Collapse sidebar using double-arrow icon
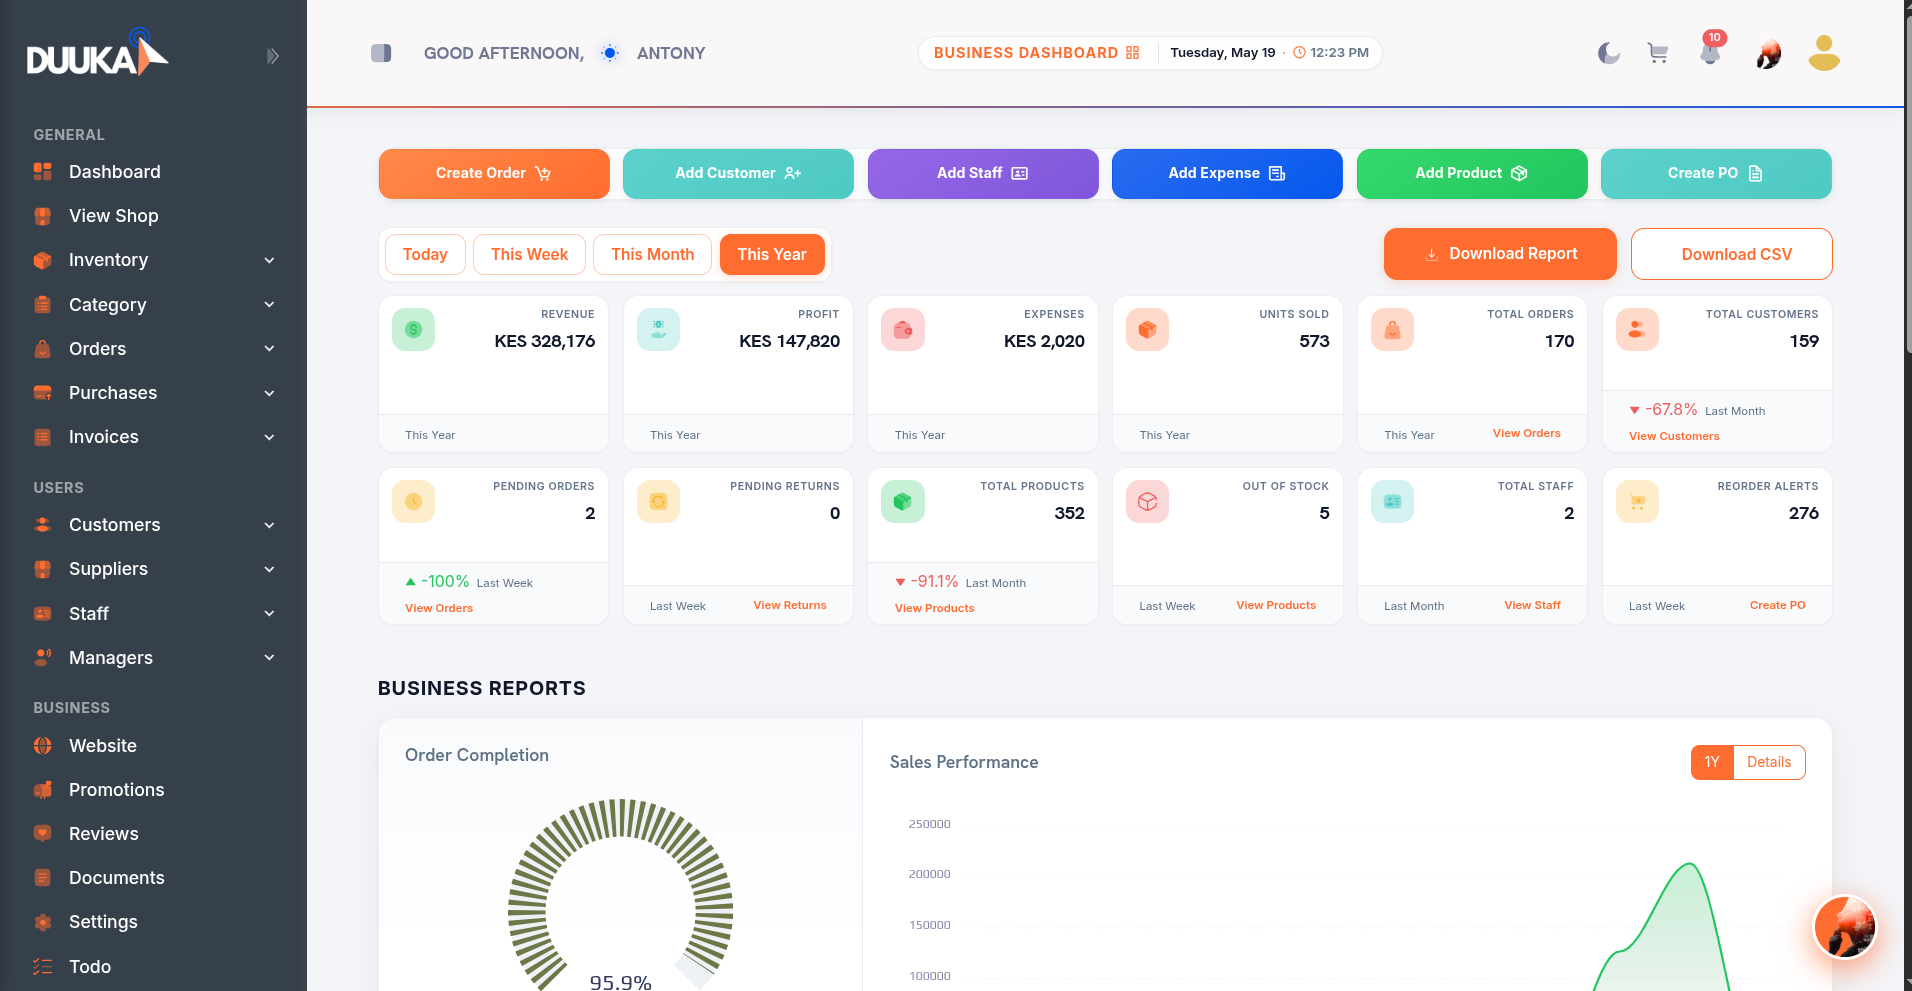1912x991 pixels. pyautogui.click(x=272, y=56)
